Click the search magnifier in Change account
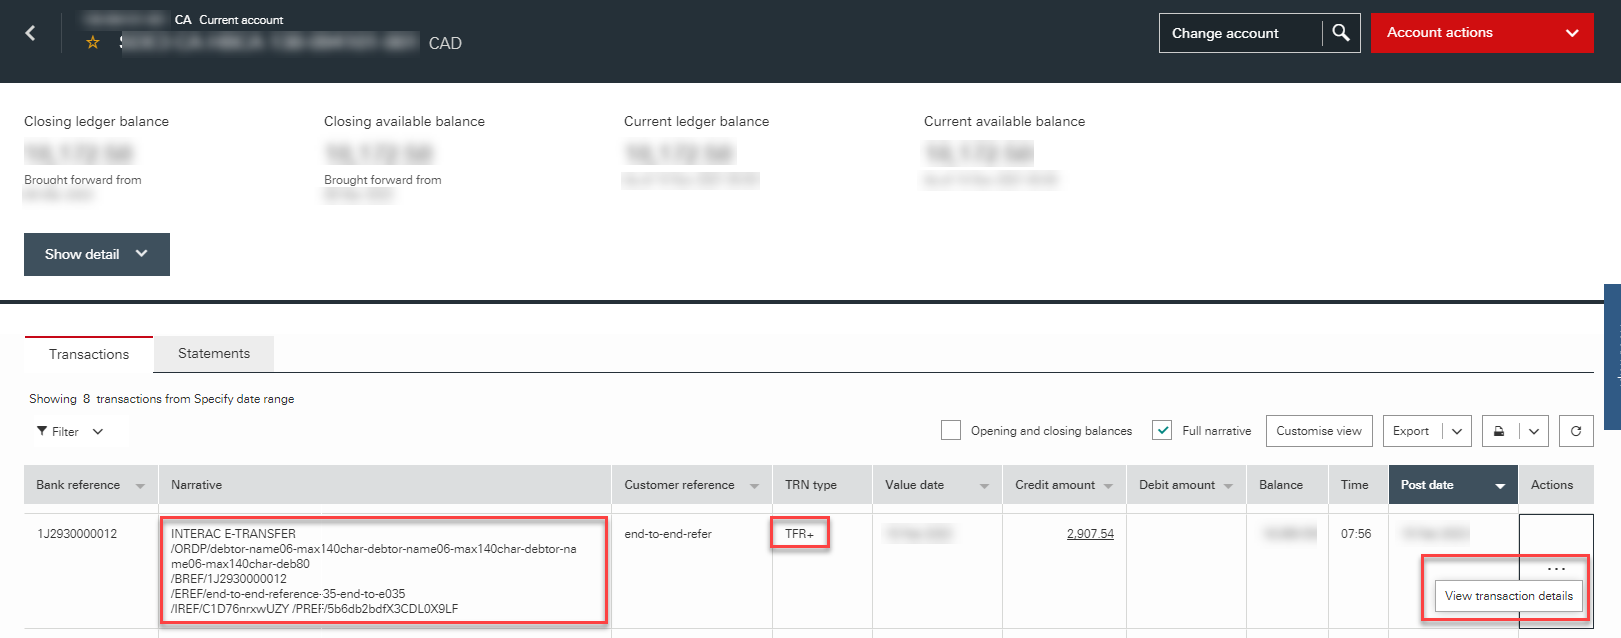This screenshot has height=638, width=1621. [1341, 33]
